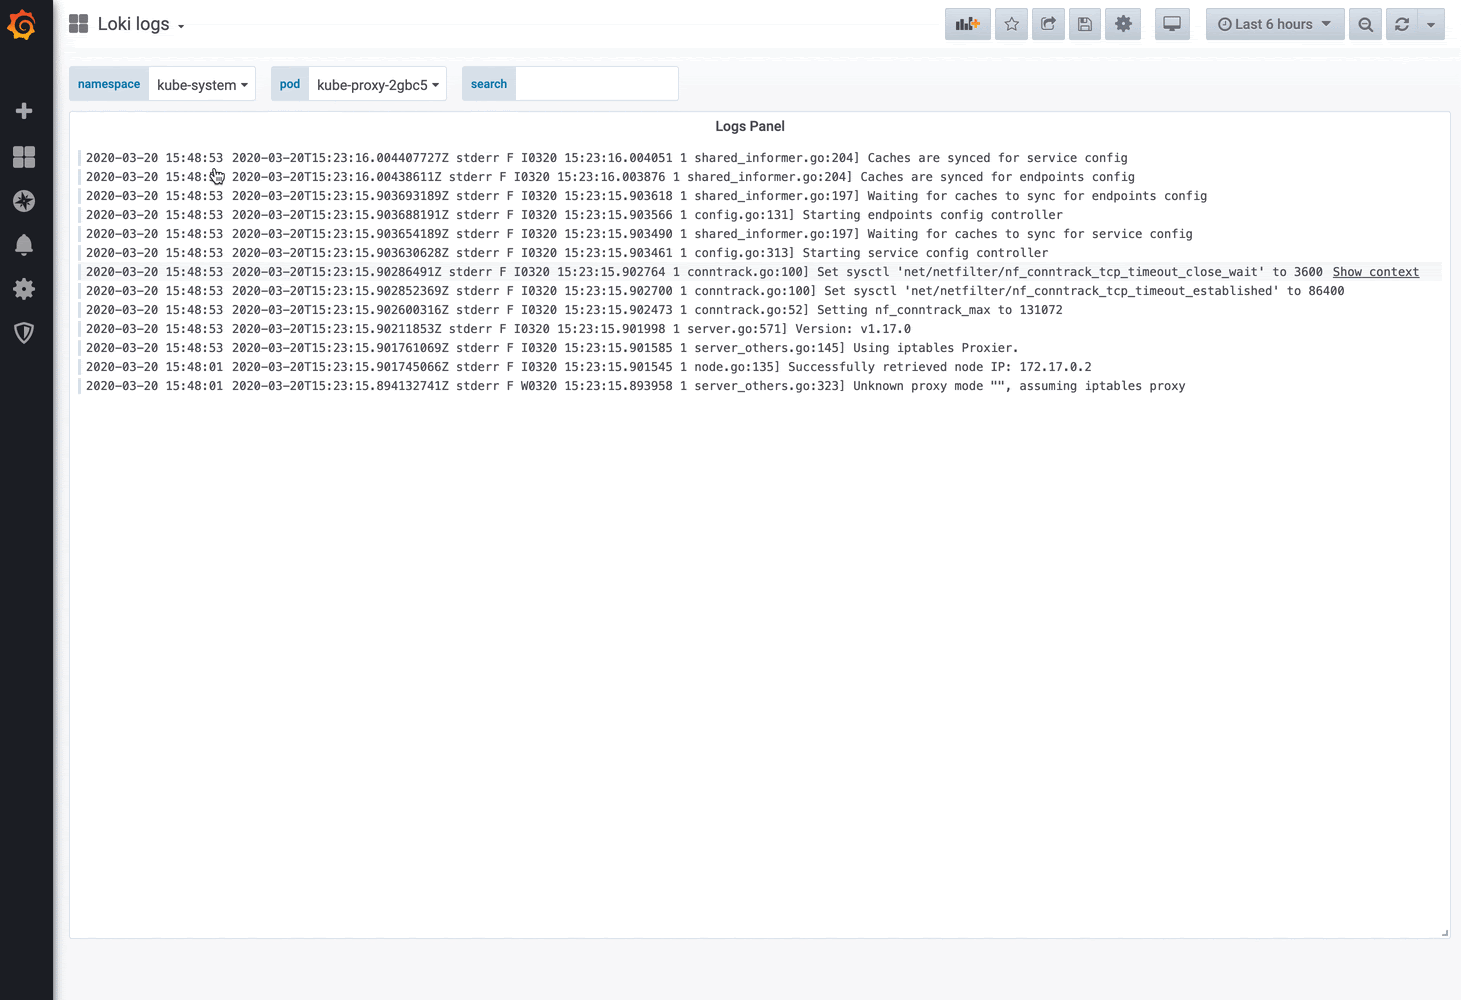Star this dashboard as favorite
The width and height of the screenshot is (1461, 1000).
coord(1011,24)
